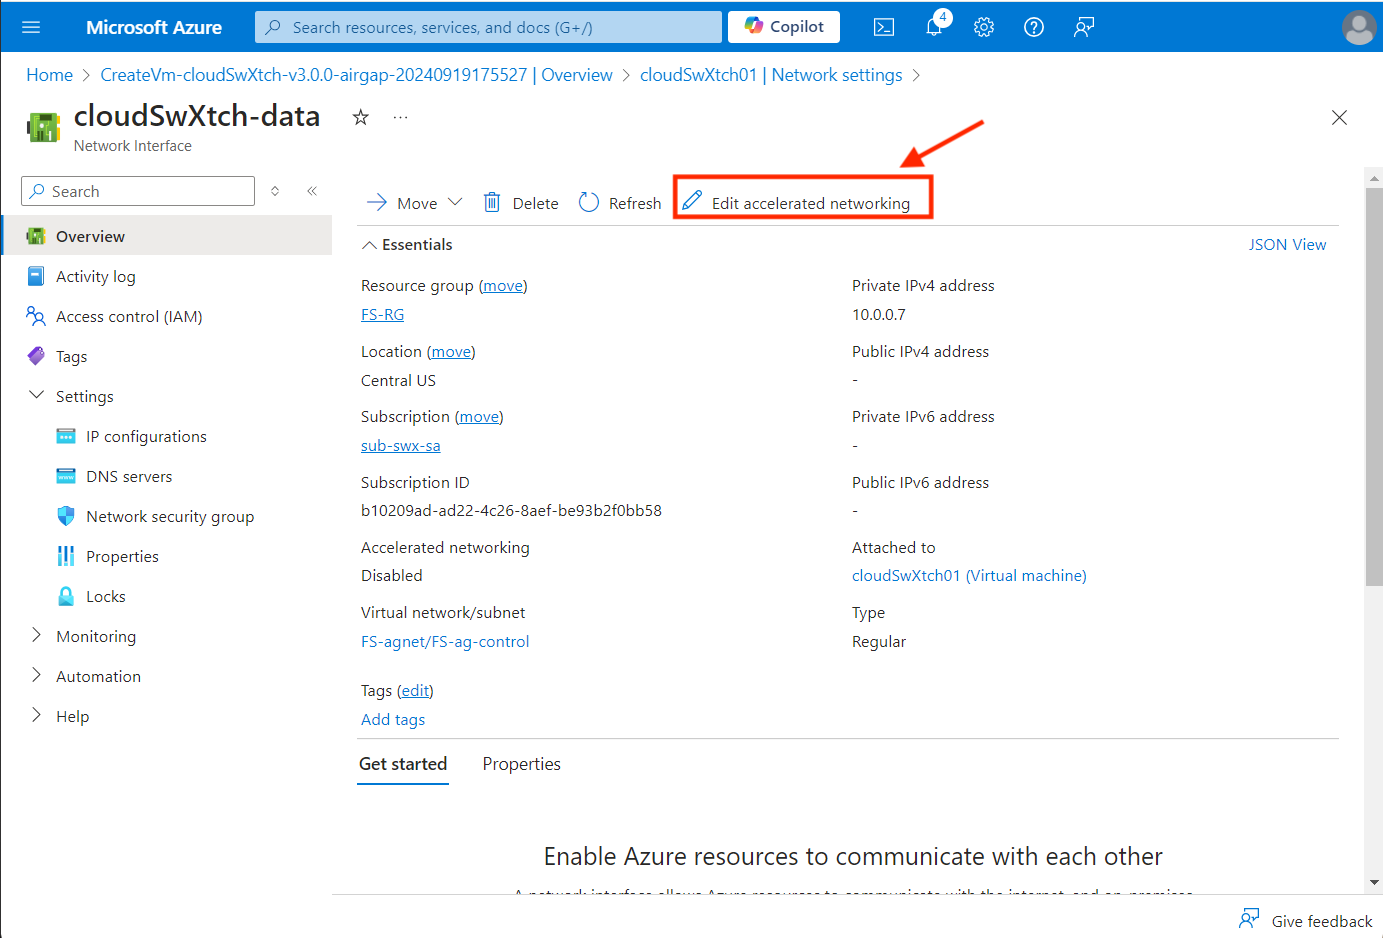
Task: Open the JSON View link
Action: (x=1288, y=244)
